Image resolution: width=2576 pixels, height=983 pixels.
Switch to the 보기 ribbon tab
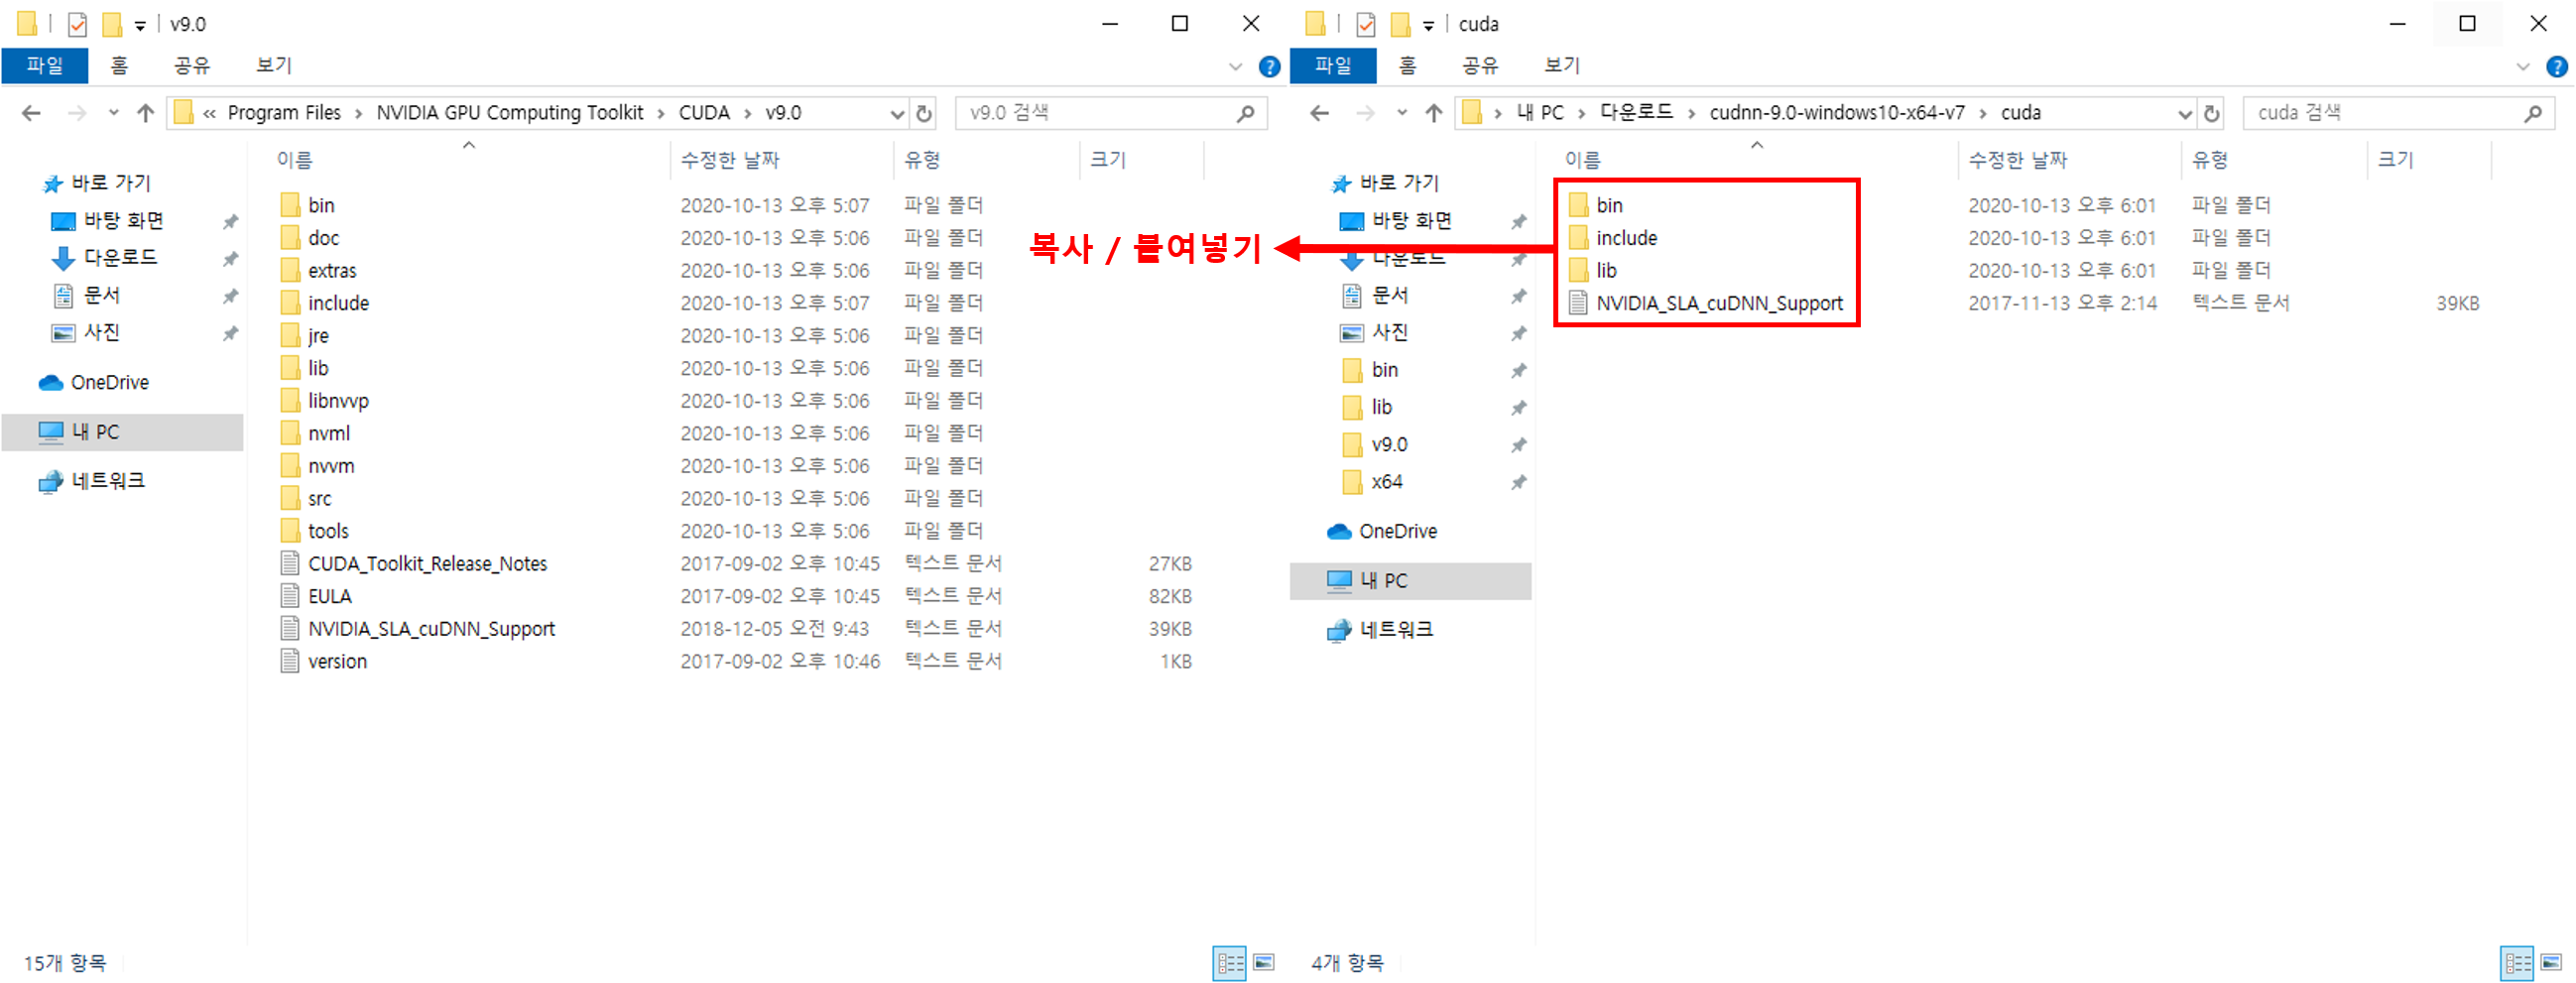point(270,65)
